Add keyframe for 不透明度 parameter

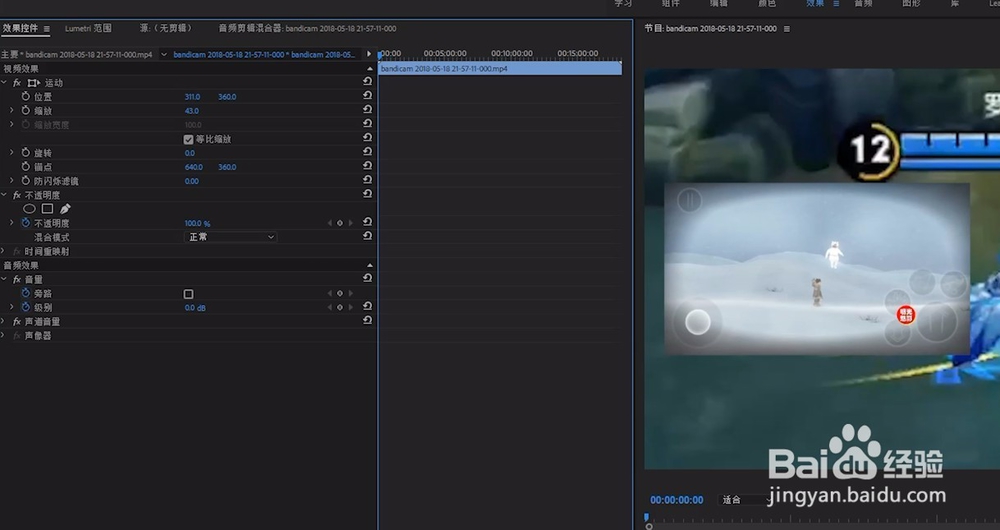click(x=340, y=223)
